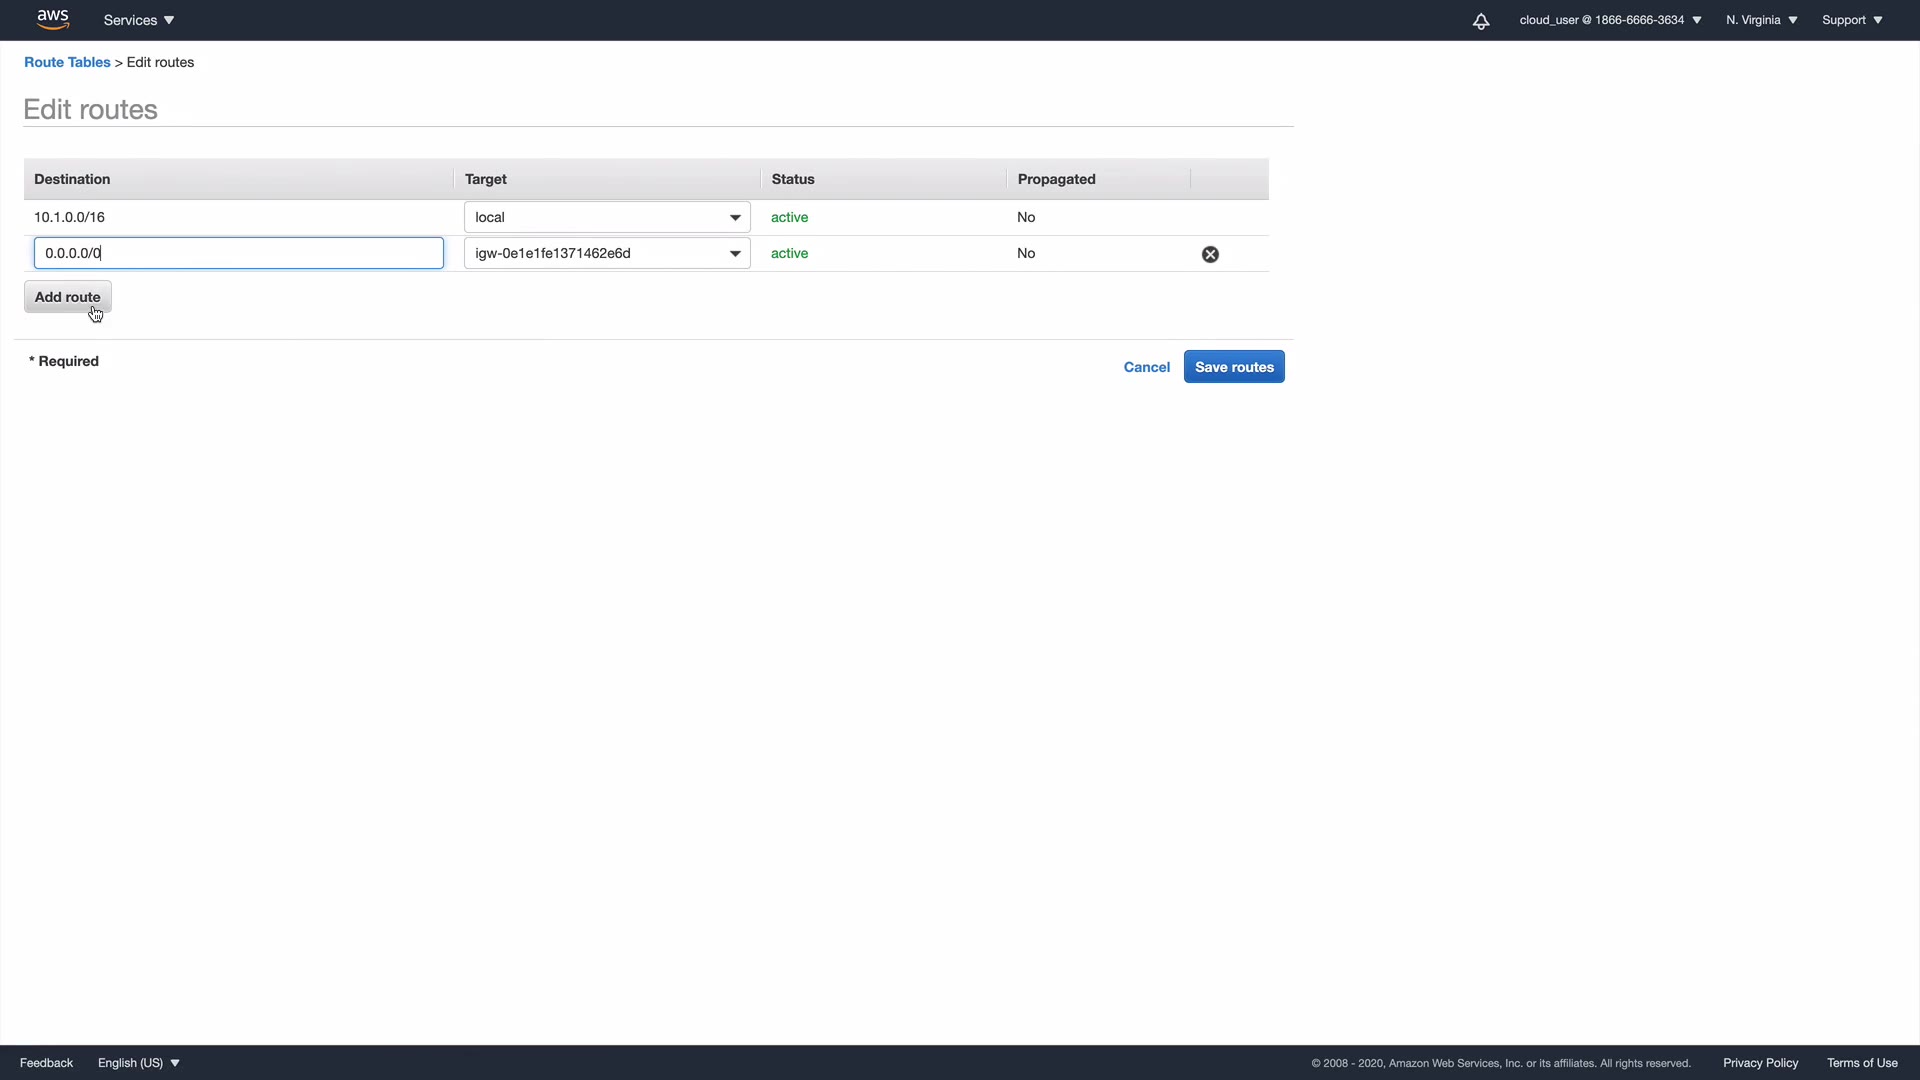
Task: Remove the 0.0.0.0/0 route with X icon
Action: [x=1210, y=254]
